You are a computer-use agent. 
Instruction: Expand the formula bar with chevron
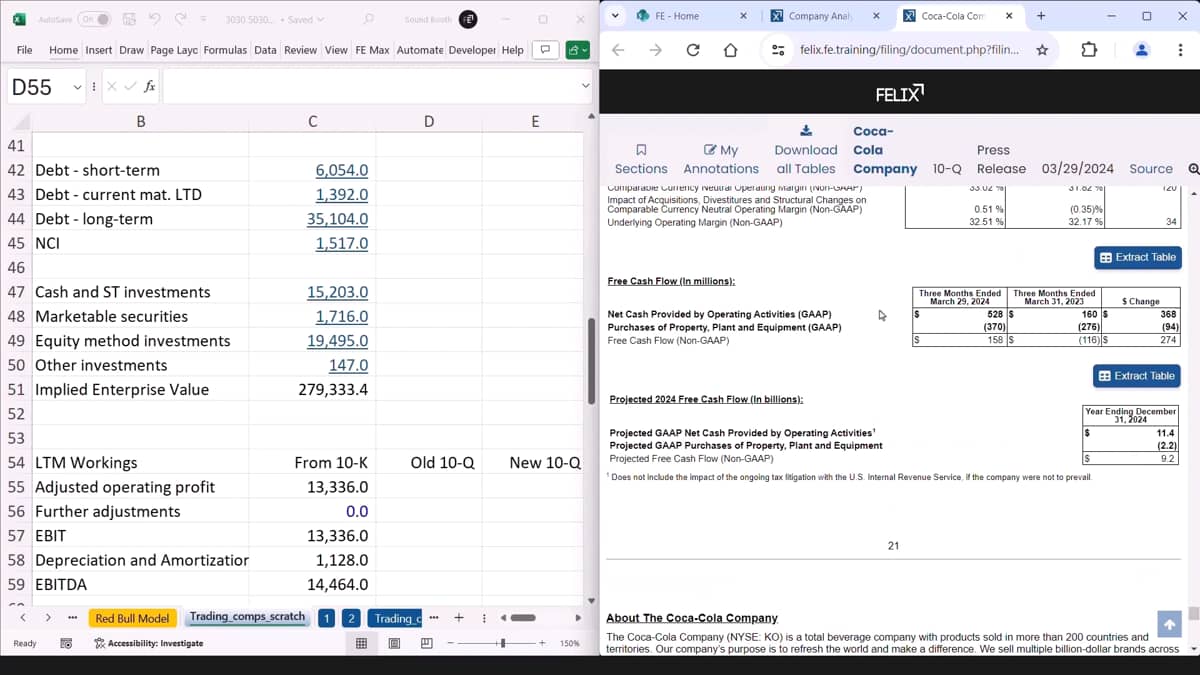[x=586, y=87]
